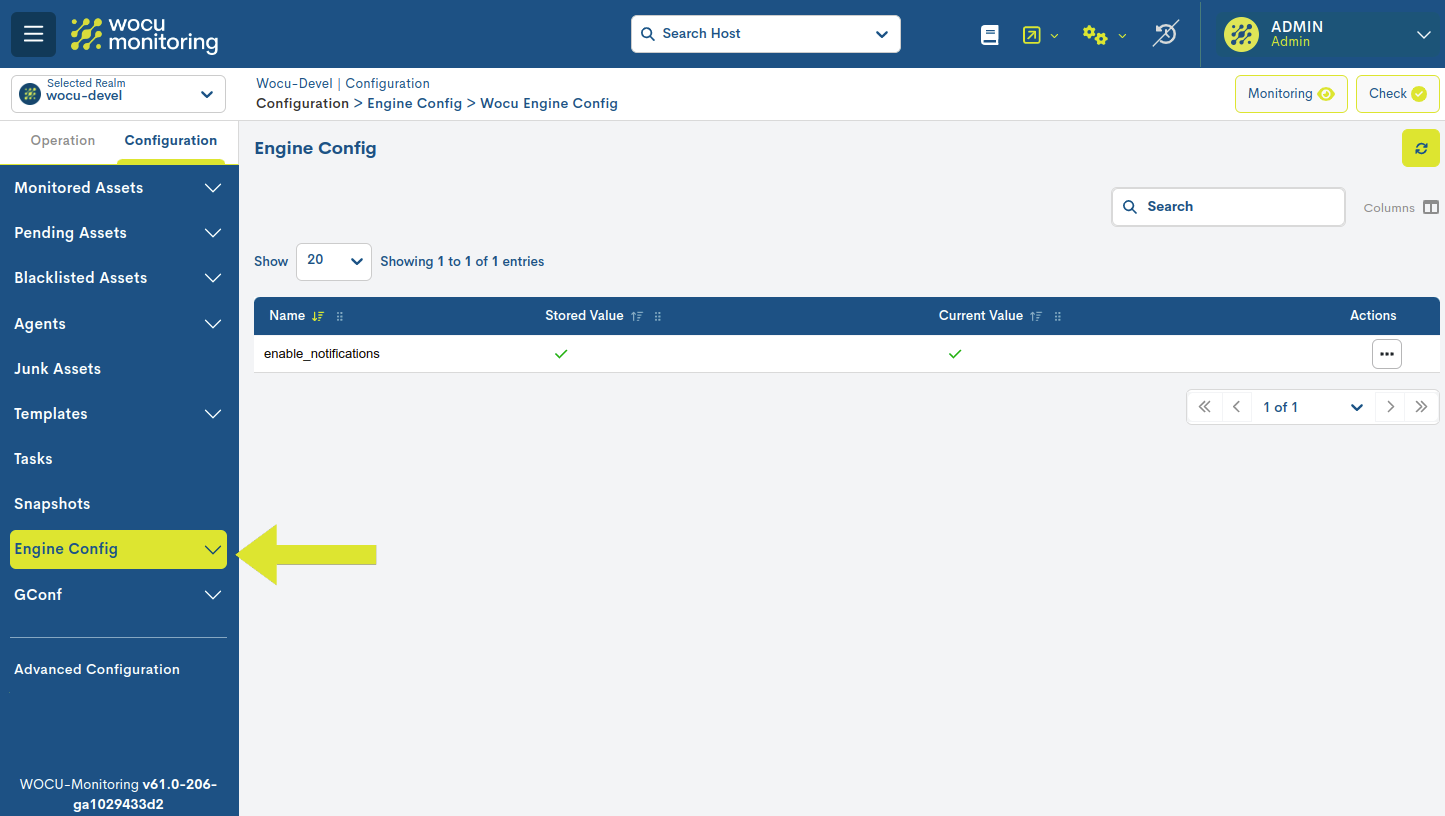Open the documentation book icon

click(x=990, y=35)
